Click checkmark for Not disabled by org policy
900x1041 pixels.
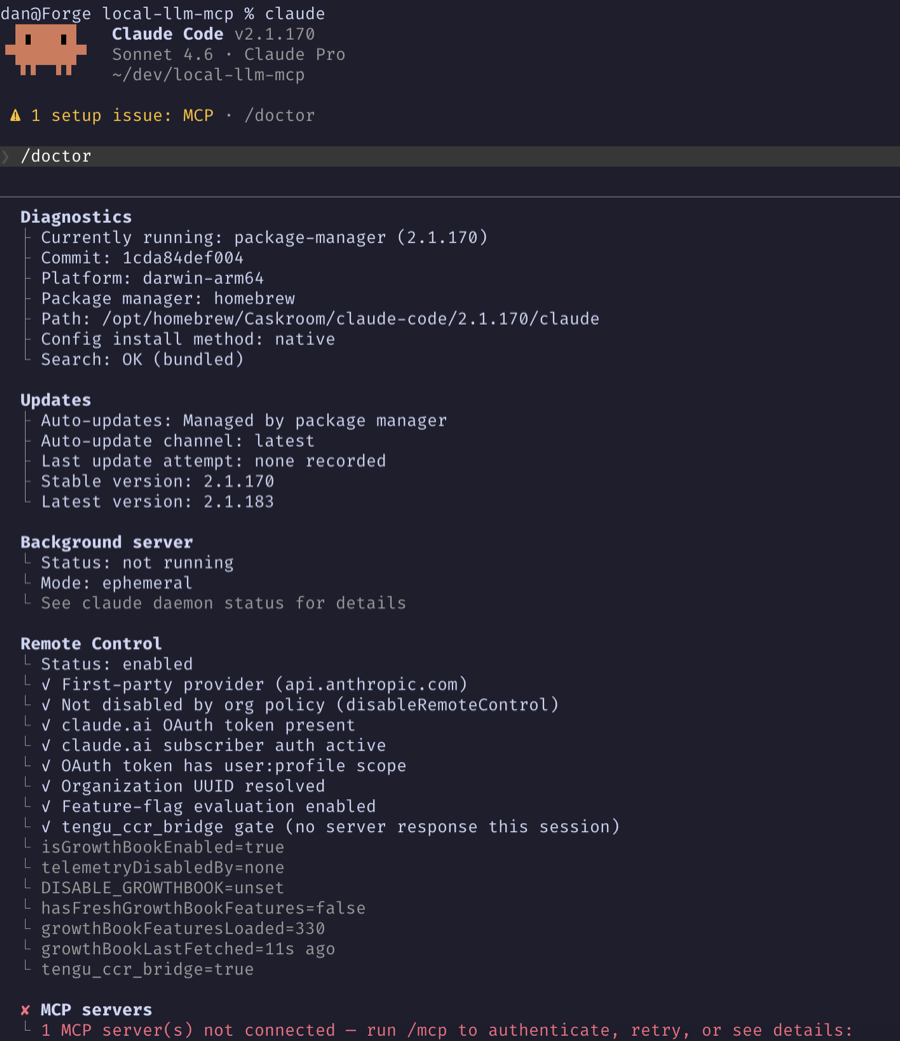point(46,705)
